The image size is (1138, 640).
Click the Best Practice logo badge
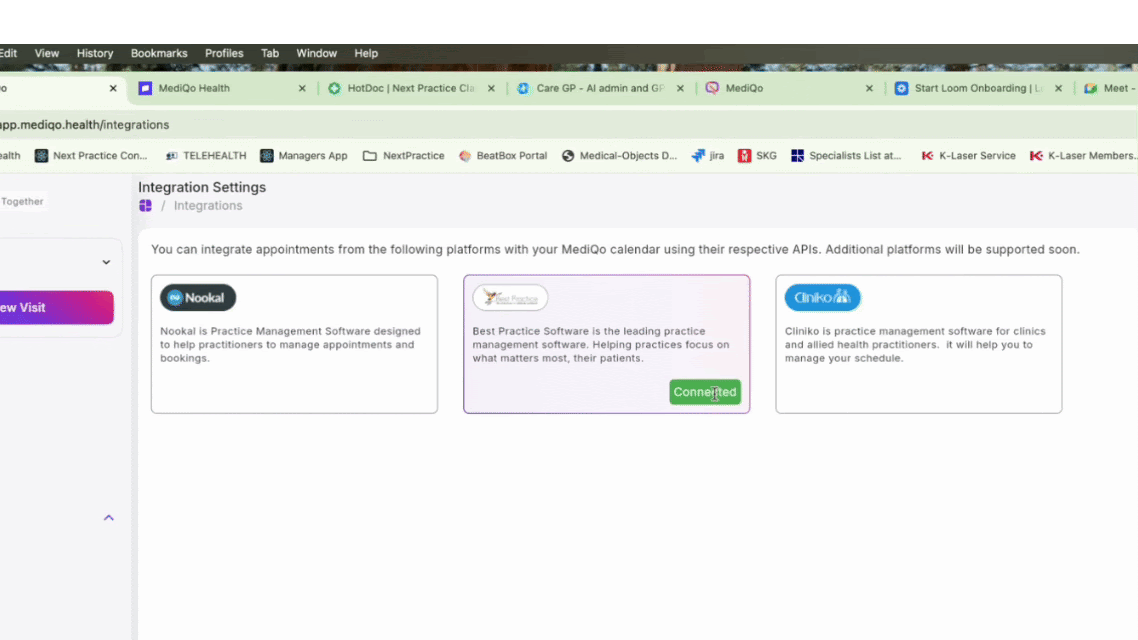(x=510, y=298)
